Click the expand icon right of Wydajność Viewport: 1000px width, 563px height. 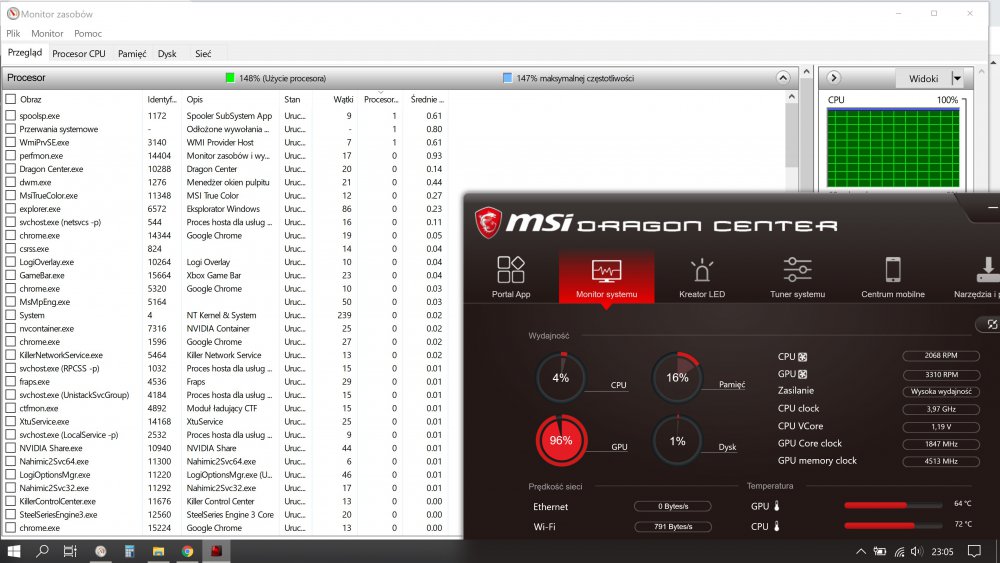click(x=986, y=325)
